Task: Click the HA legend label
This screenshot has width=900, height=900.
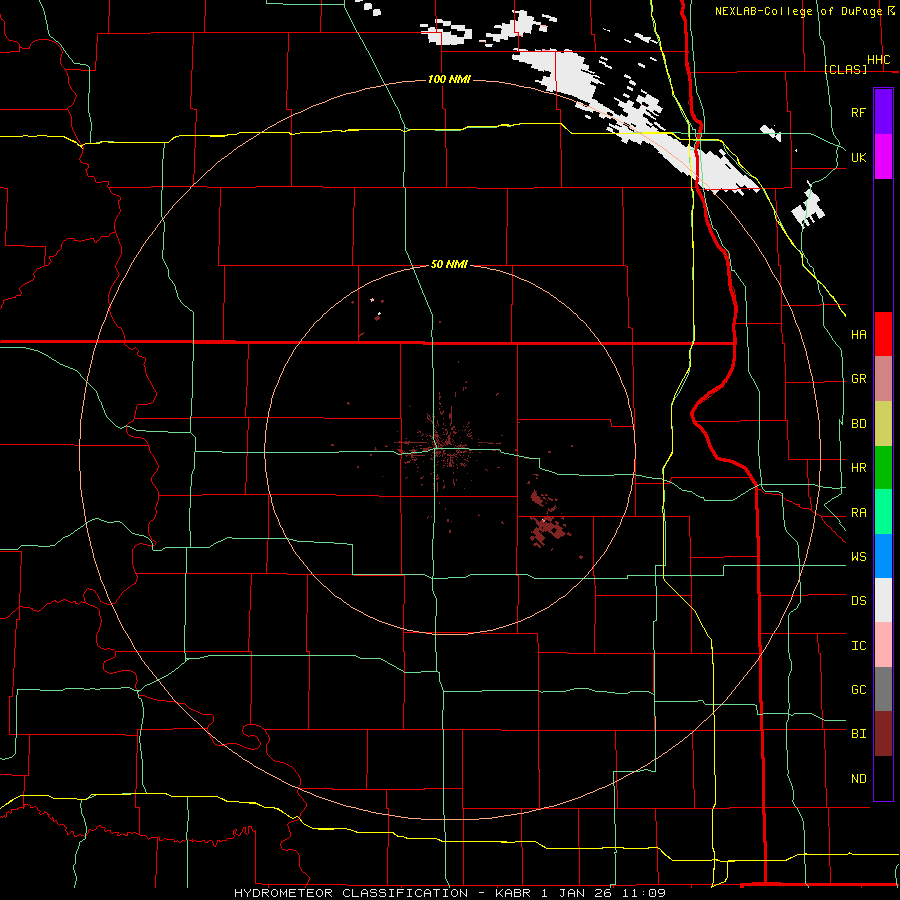Action: point(858,334)
